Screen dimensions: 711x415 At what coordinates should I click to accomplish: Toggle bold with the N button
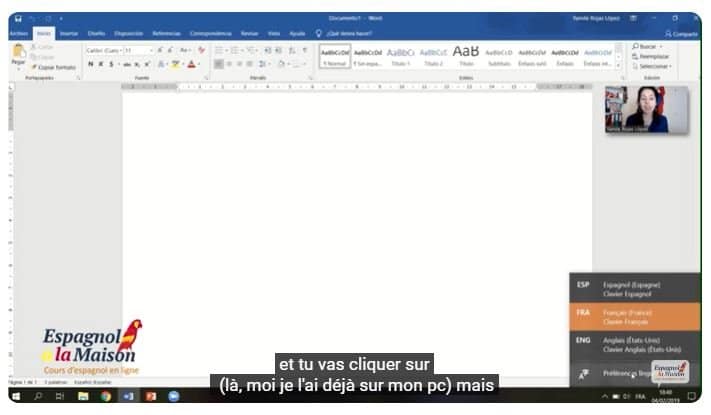pos(91,64)
